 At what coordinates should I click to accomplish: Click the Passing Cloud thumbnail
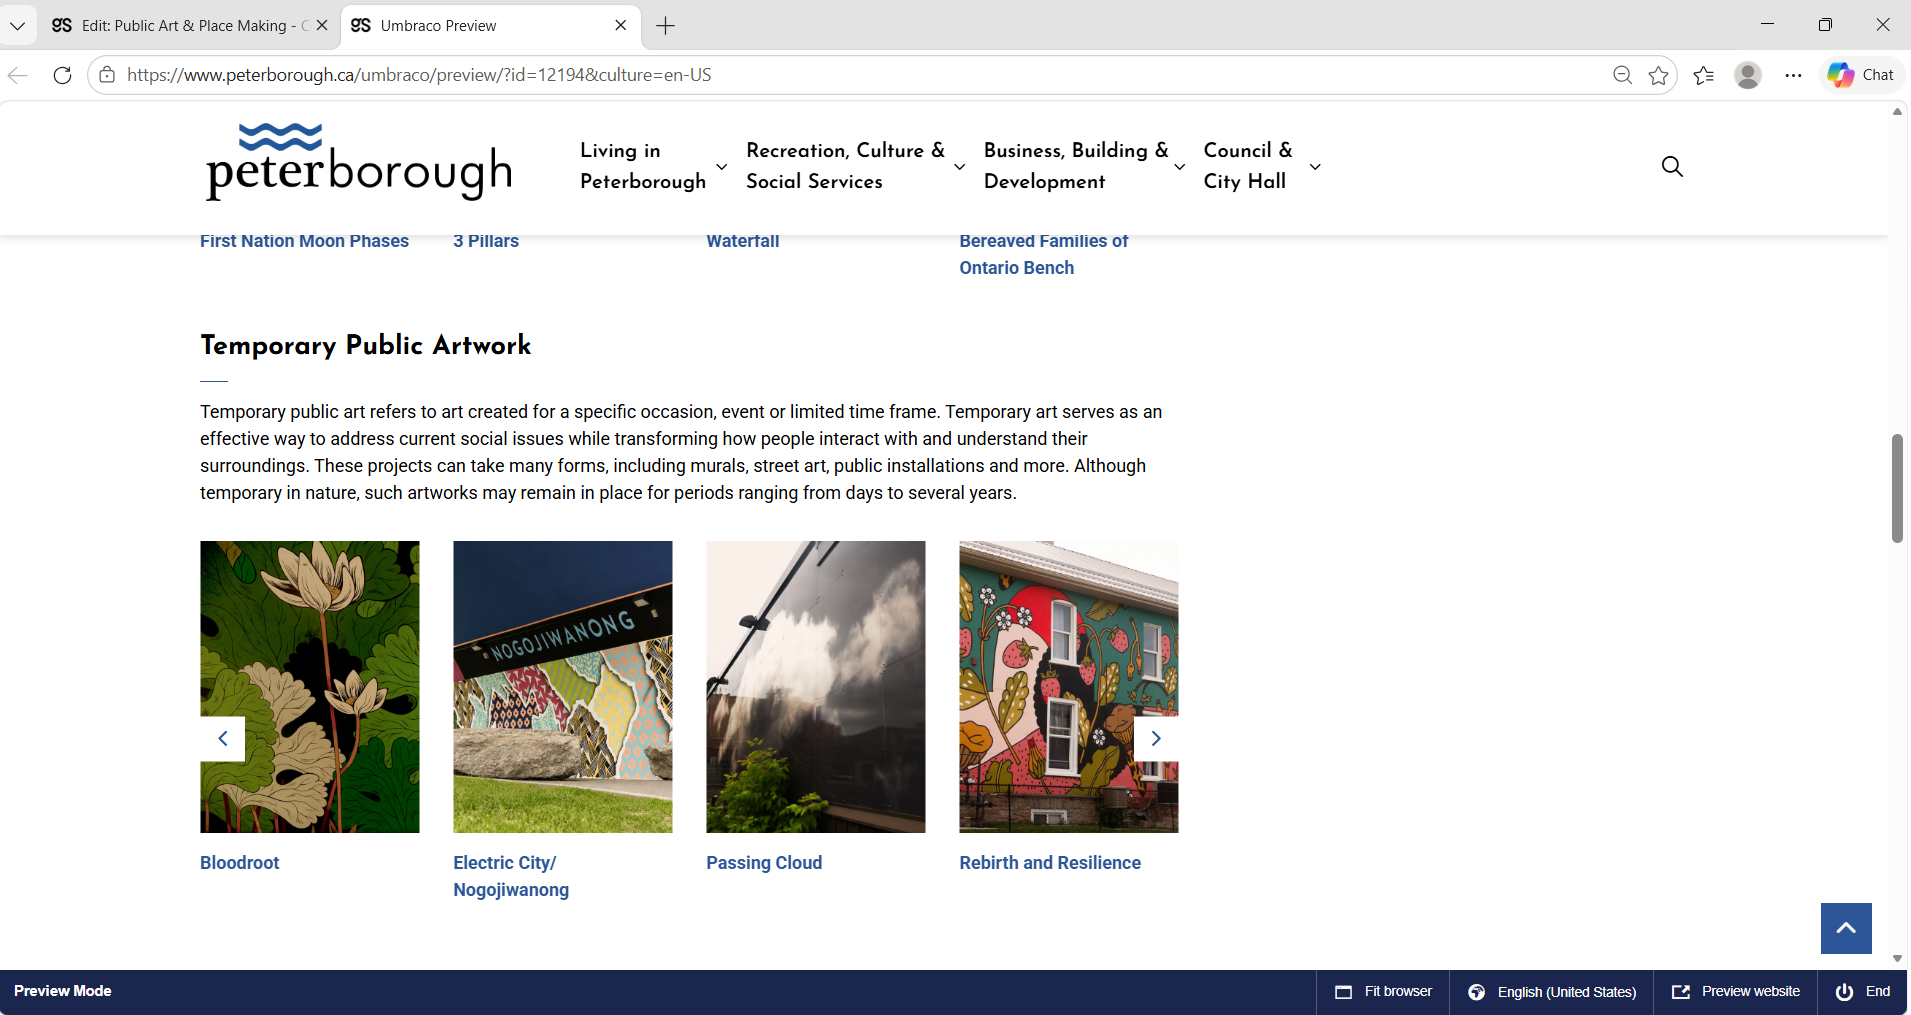click(x=816, y=687)
